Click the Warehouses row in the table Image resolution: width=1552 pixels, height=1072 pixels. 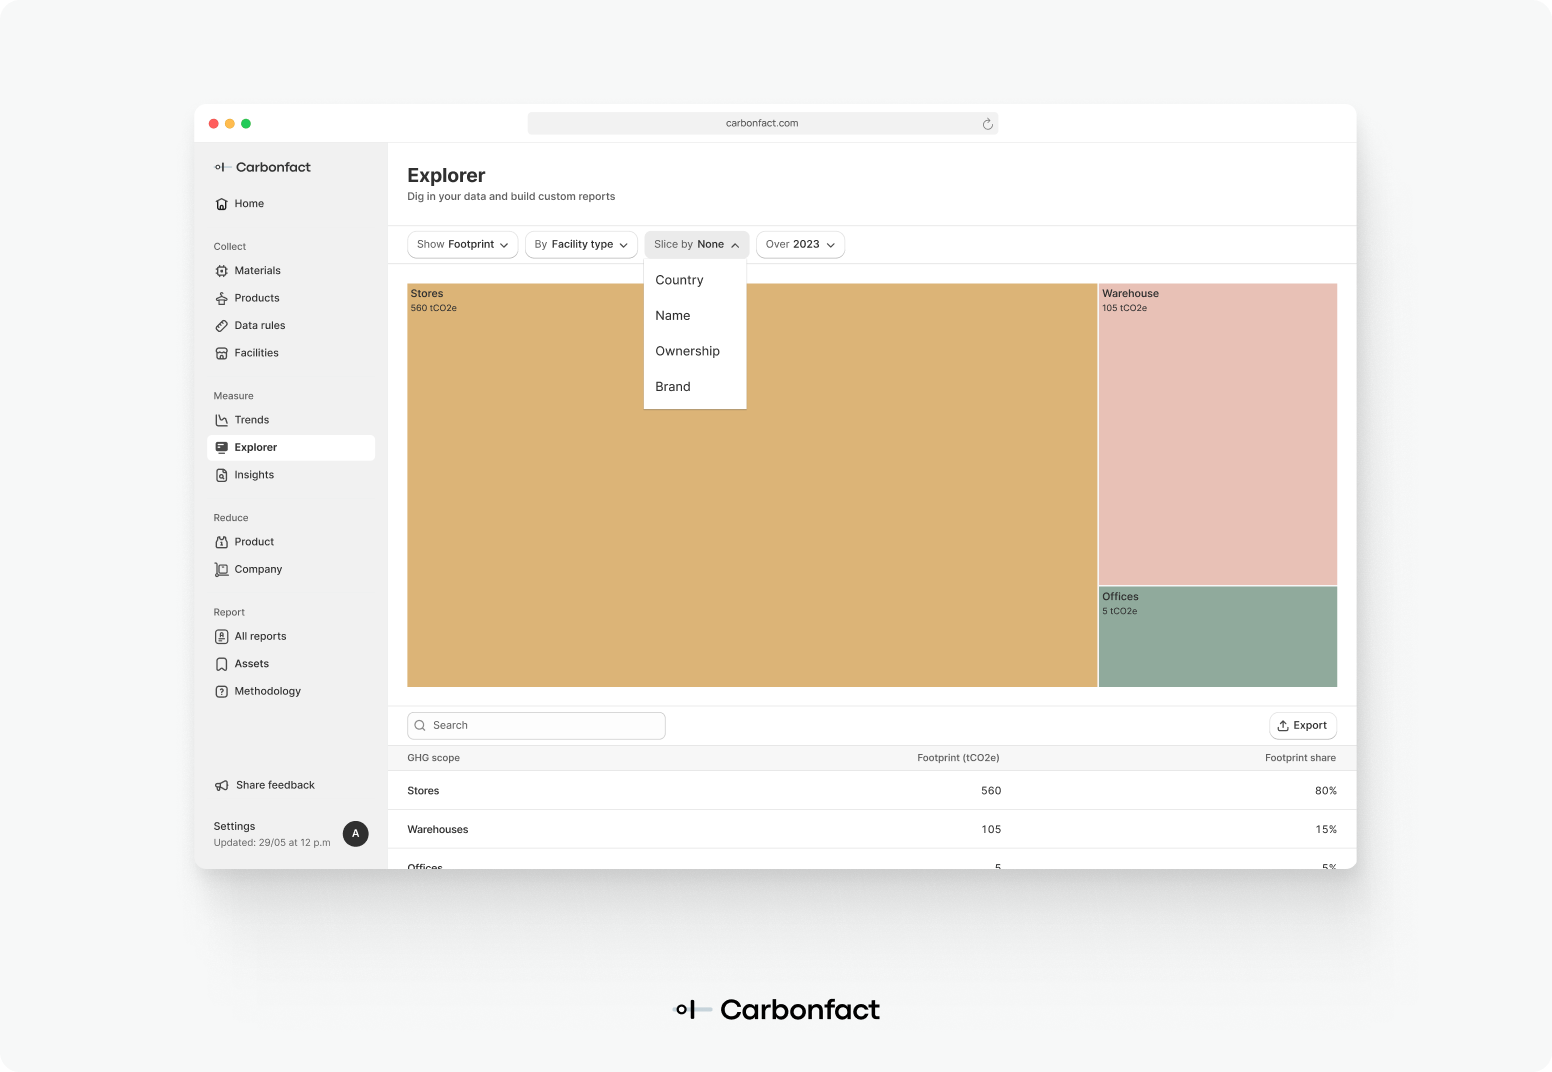pos(872,830)
